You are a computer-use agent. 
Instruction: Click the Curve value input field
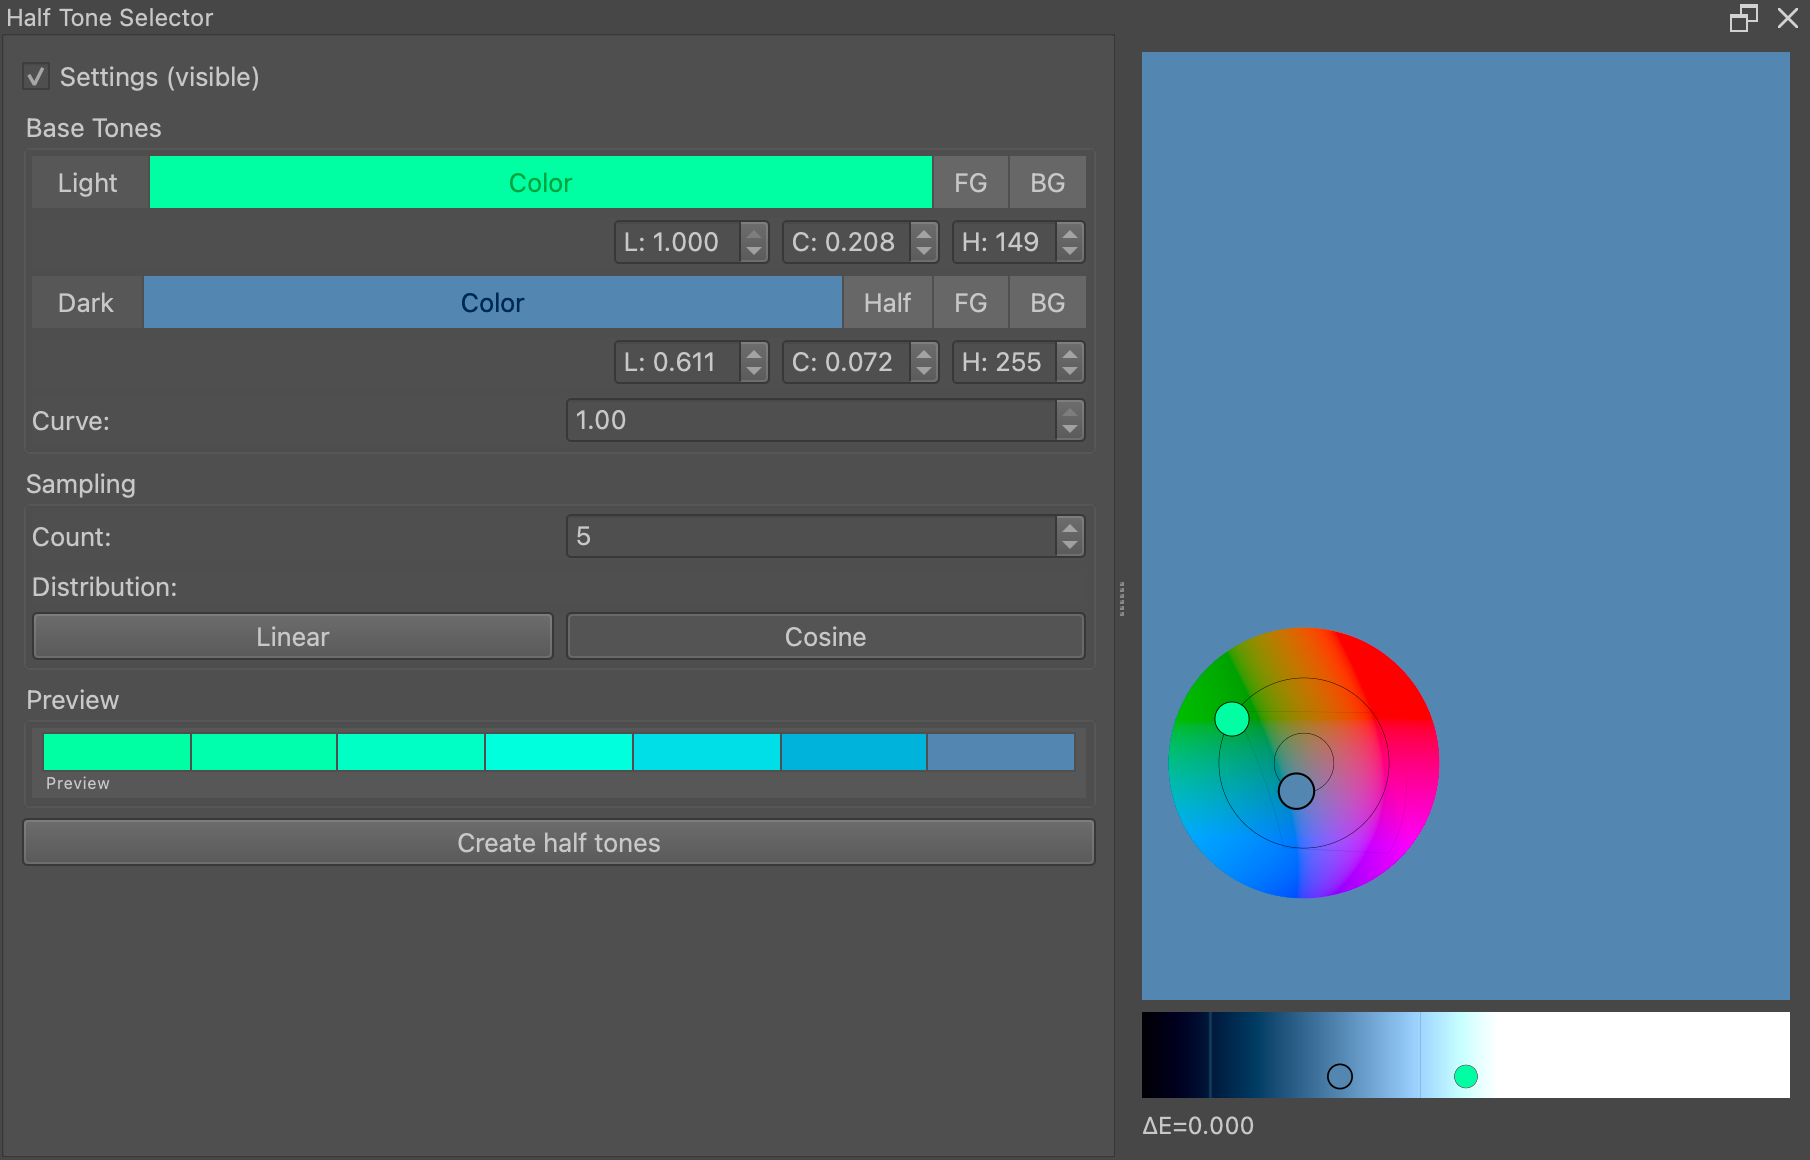tap(810, 421)
